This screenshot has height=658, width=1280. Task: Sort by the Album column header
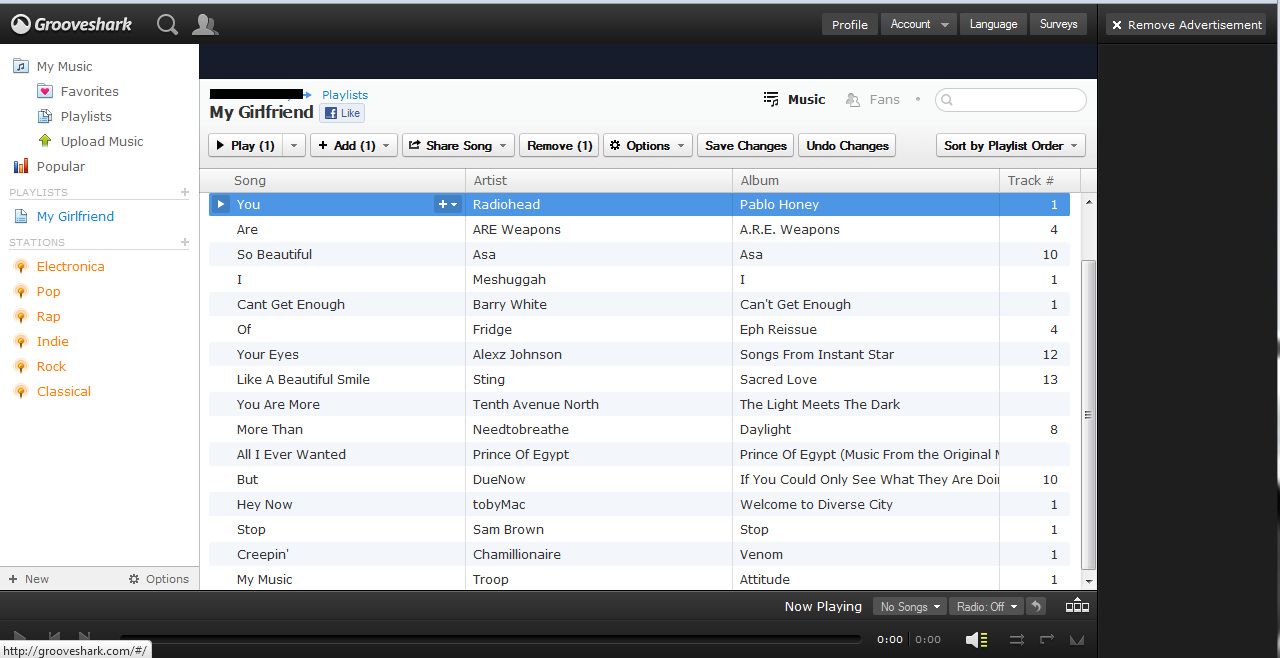coord(866,180)
